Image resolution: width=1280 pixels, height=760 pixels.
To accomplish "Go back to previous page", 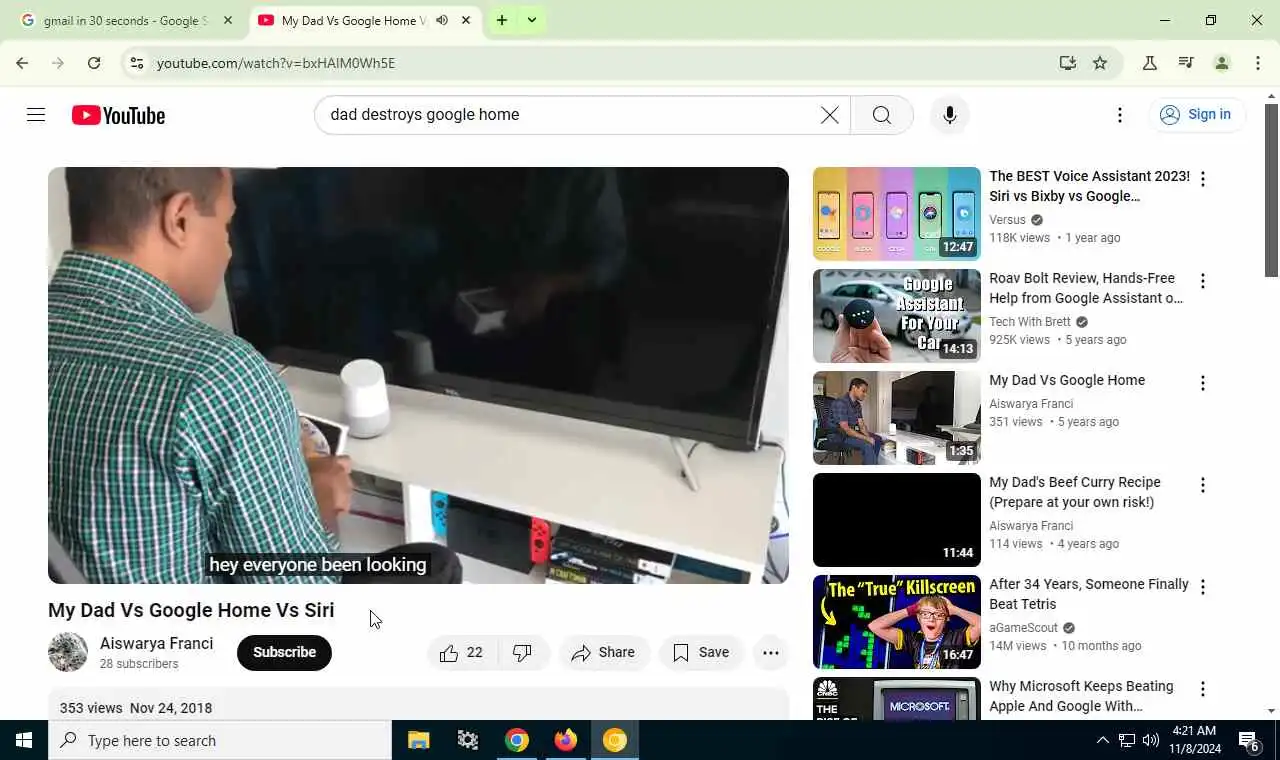I will [22, 63].
